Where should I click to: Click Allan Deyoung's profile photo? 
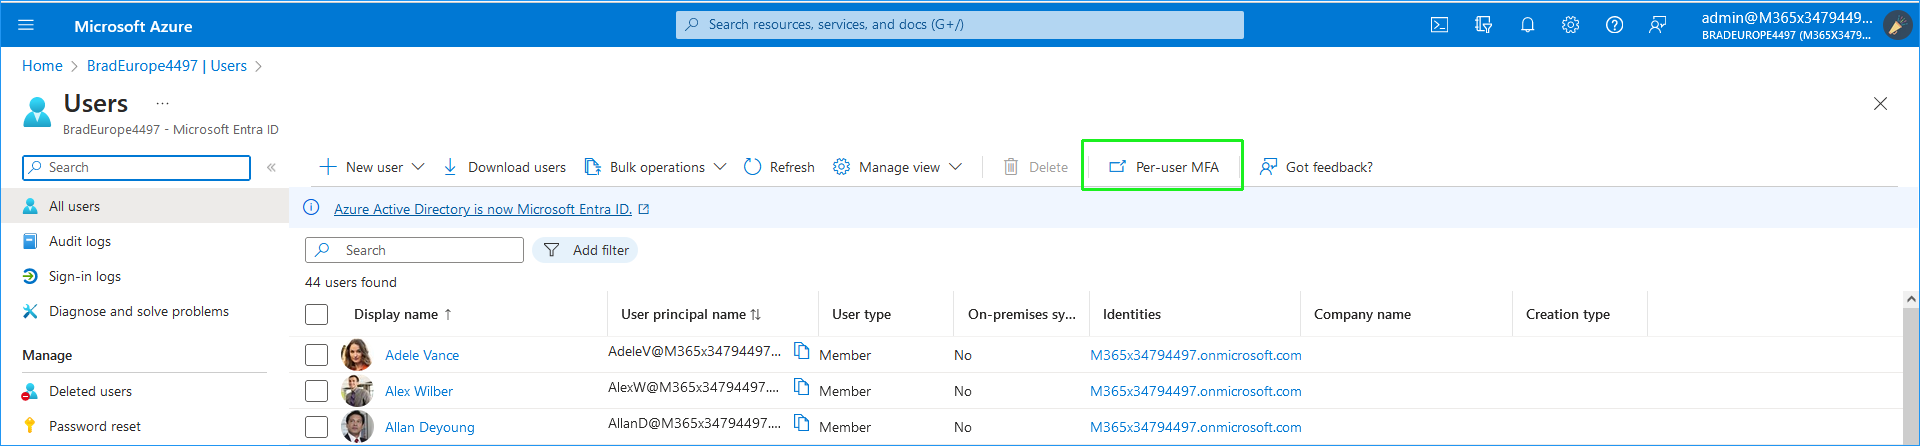tap(356, 427)
